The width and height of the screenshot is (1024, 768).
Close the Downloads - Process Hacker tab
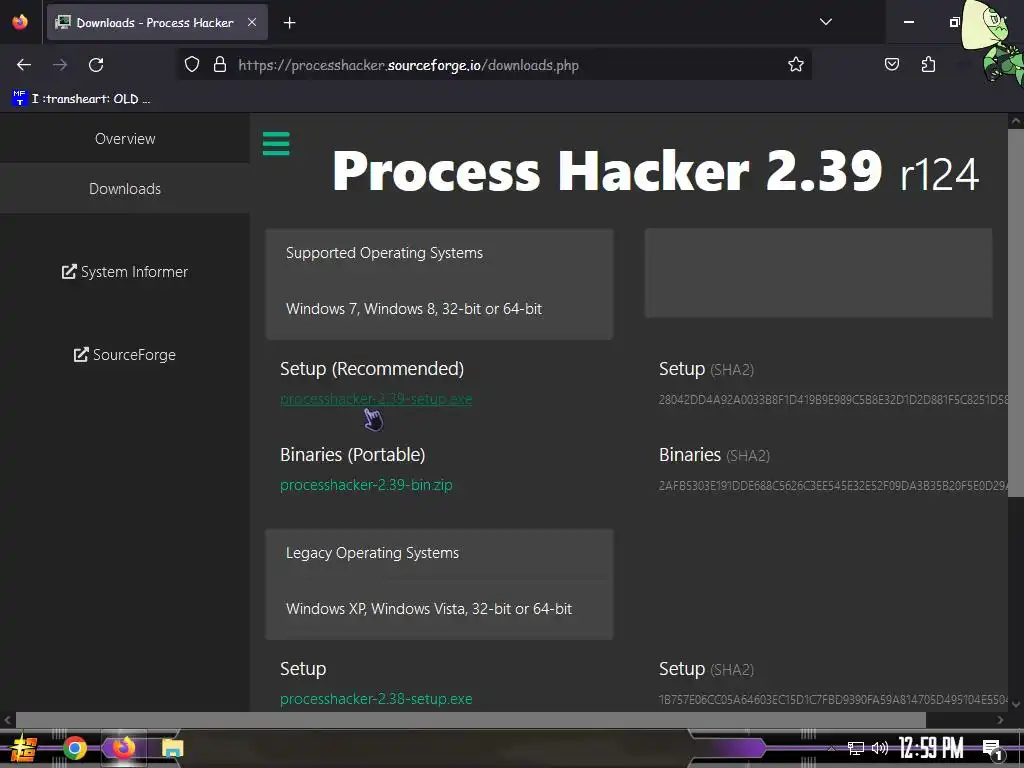(251, 22)
